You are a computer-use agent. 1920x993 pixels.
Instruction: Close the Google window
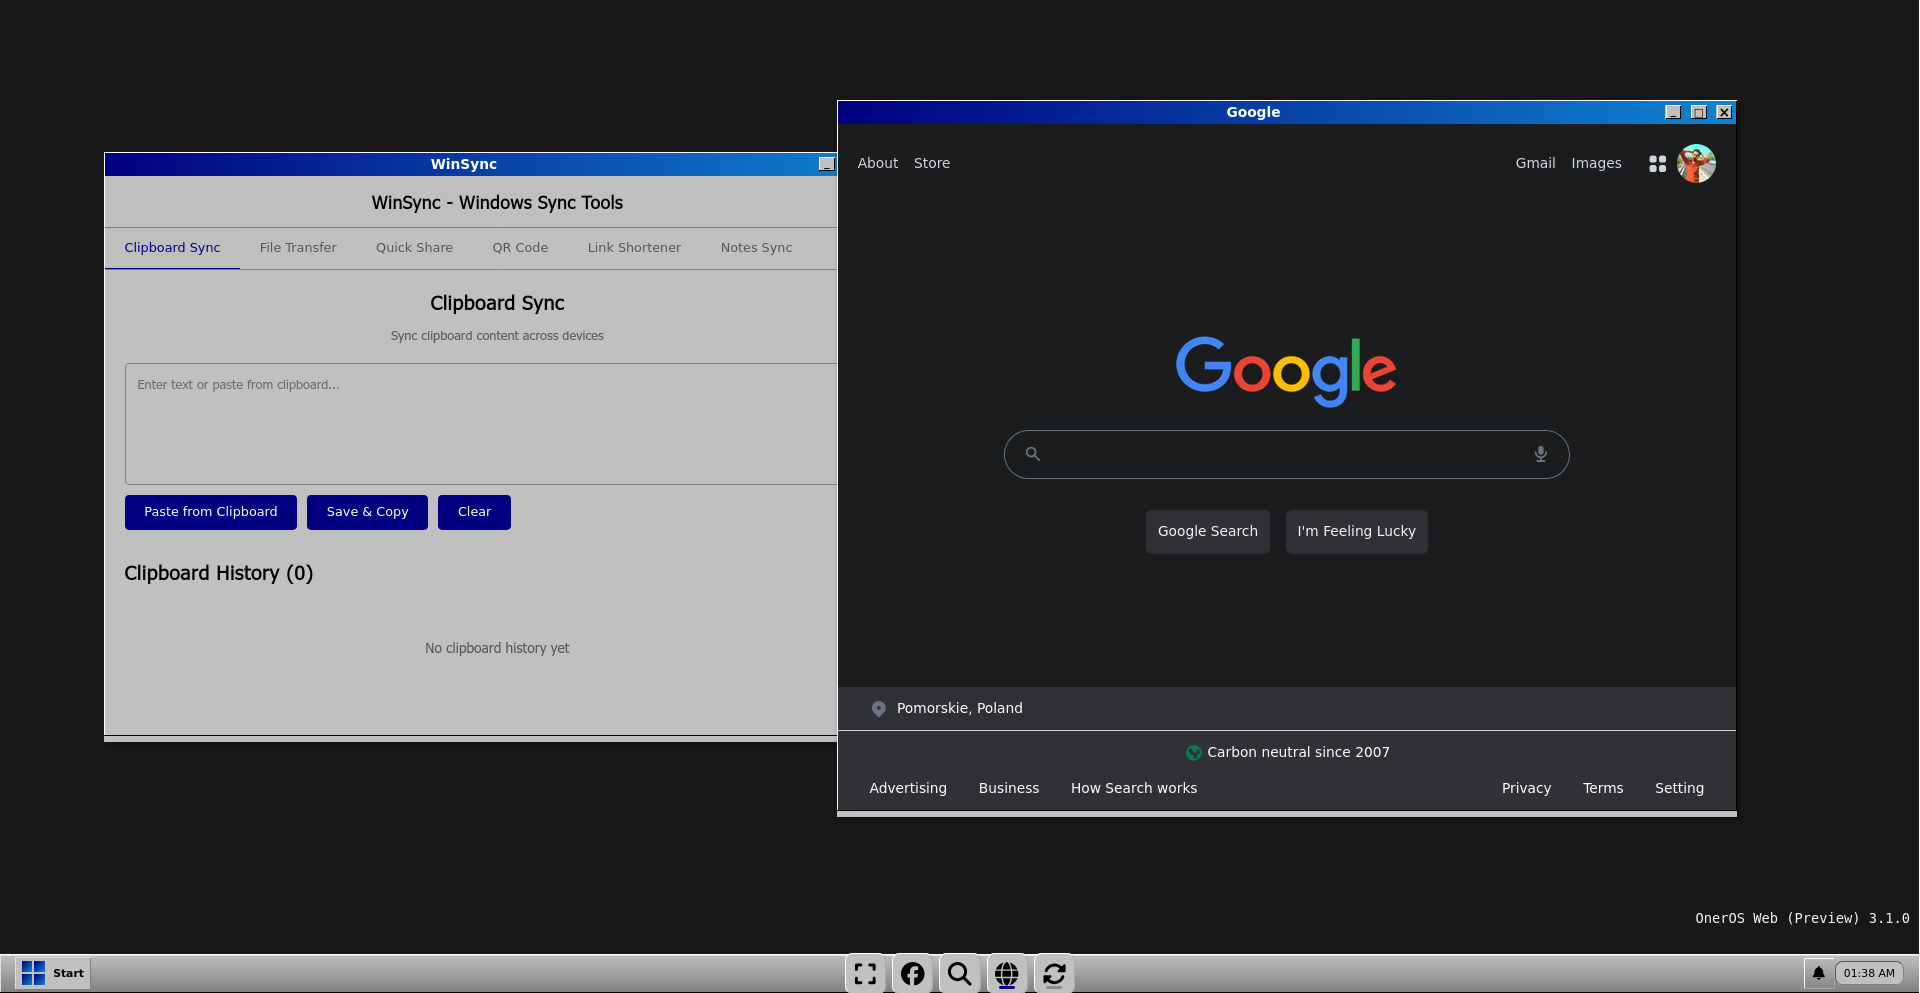tap(1724, 112)
